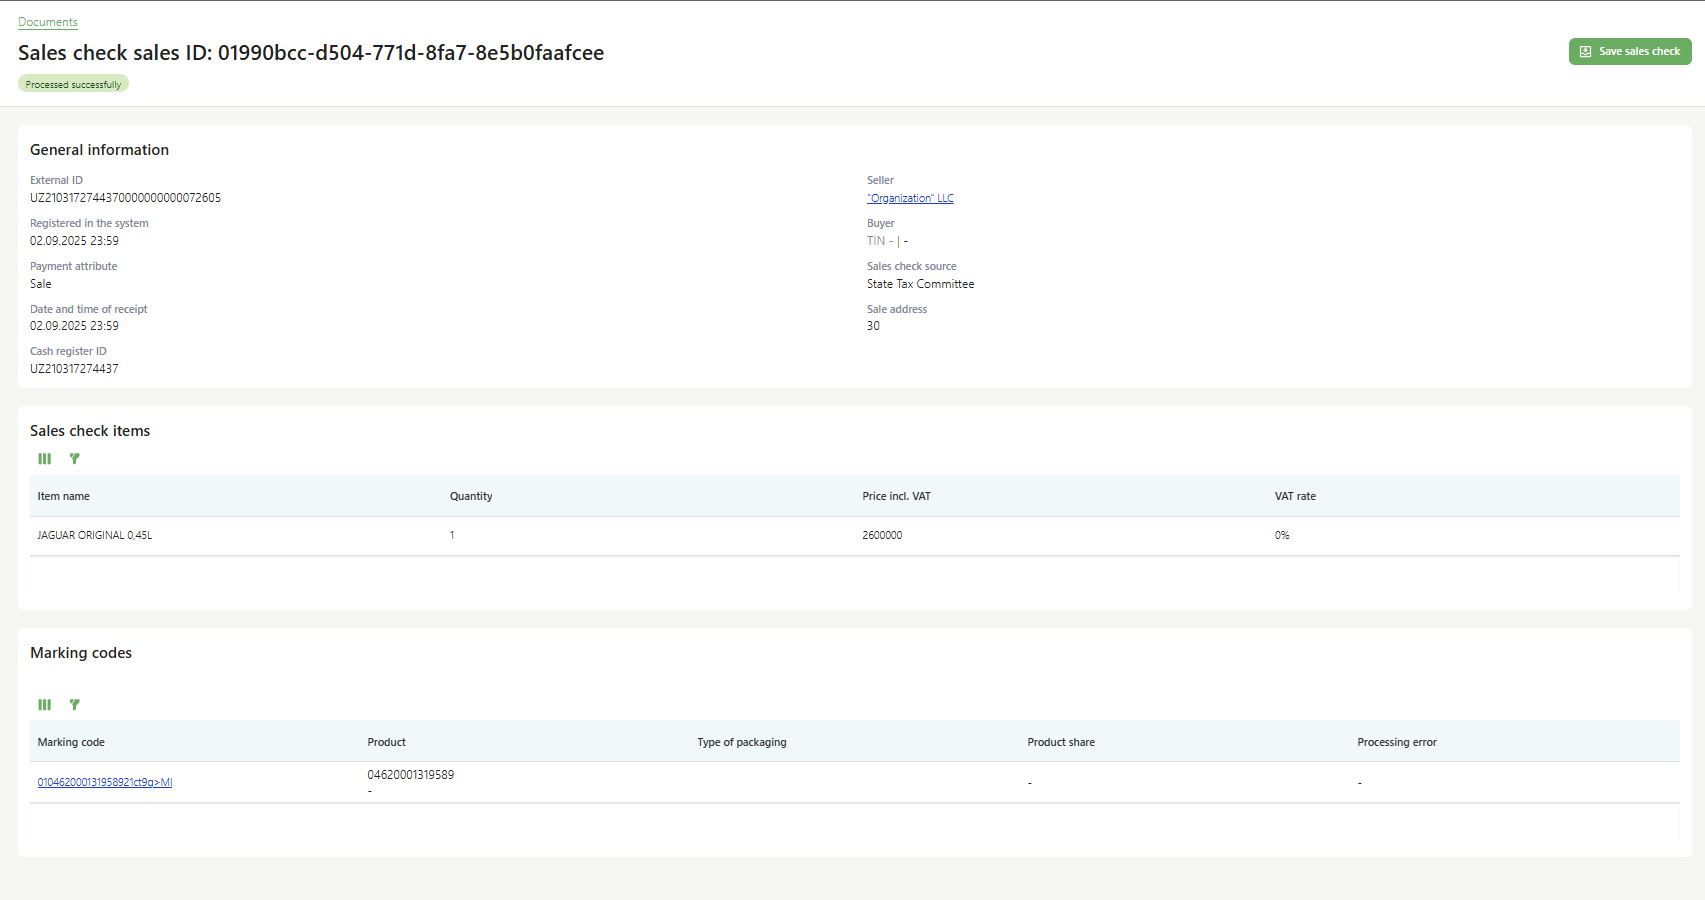Click the Product share column header
Screen dimensions: 1705x900
[x=1061, y=743]
